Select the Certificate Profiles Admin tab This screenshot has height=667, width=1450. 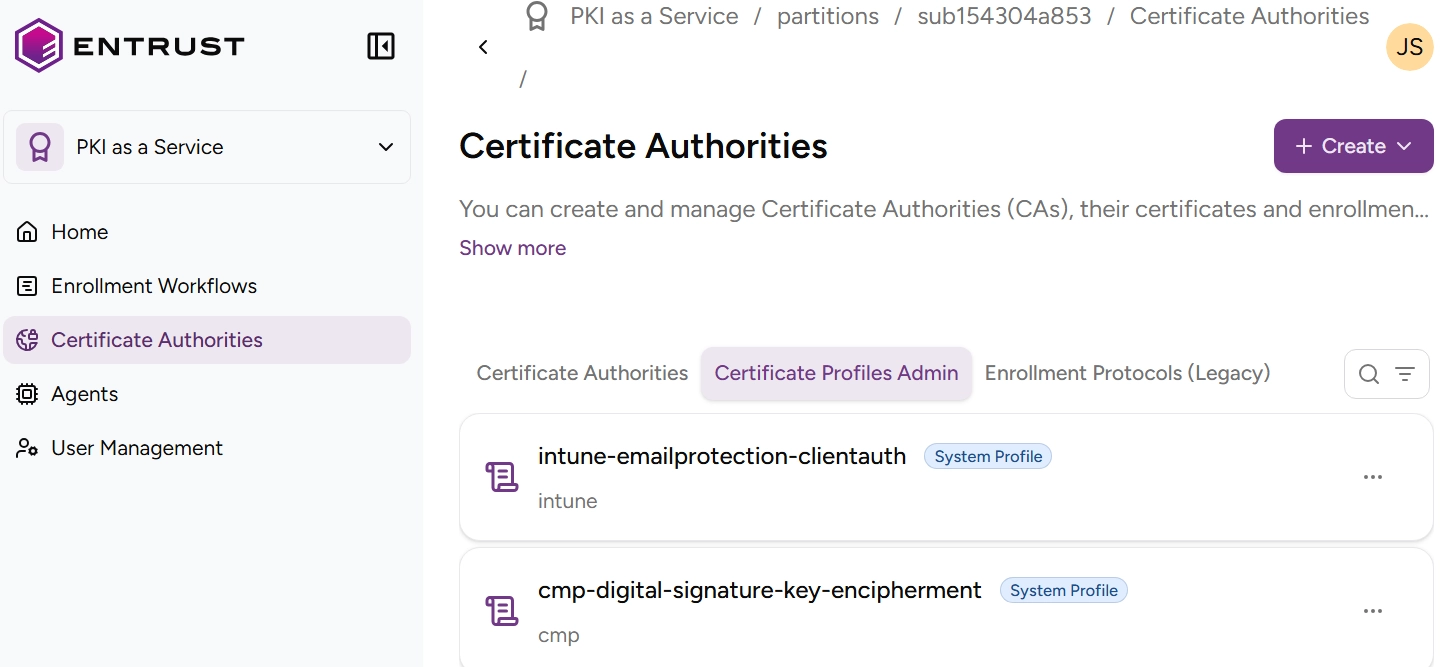(836, 373)
